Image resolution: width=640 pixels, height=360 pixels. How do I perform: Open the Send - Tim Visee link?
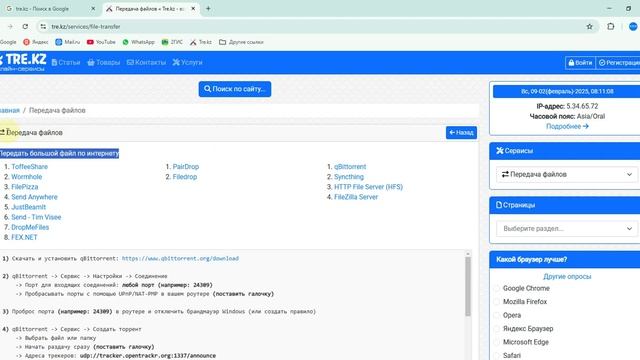(x=36, y=217)
